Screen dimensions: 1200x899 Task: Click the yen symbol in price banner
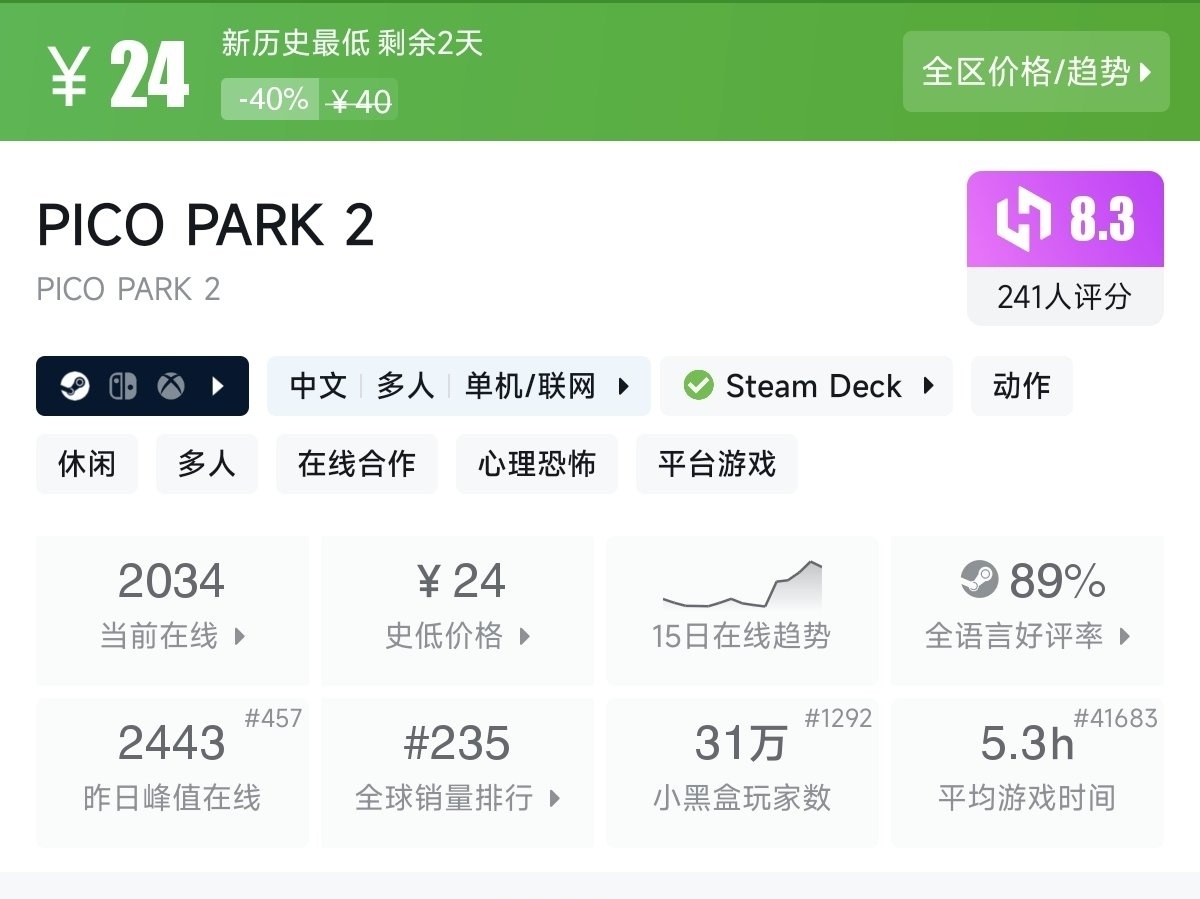click(x=70, y=75)
